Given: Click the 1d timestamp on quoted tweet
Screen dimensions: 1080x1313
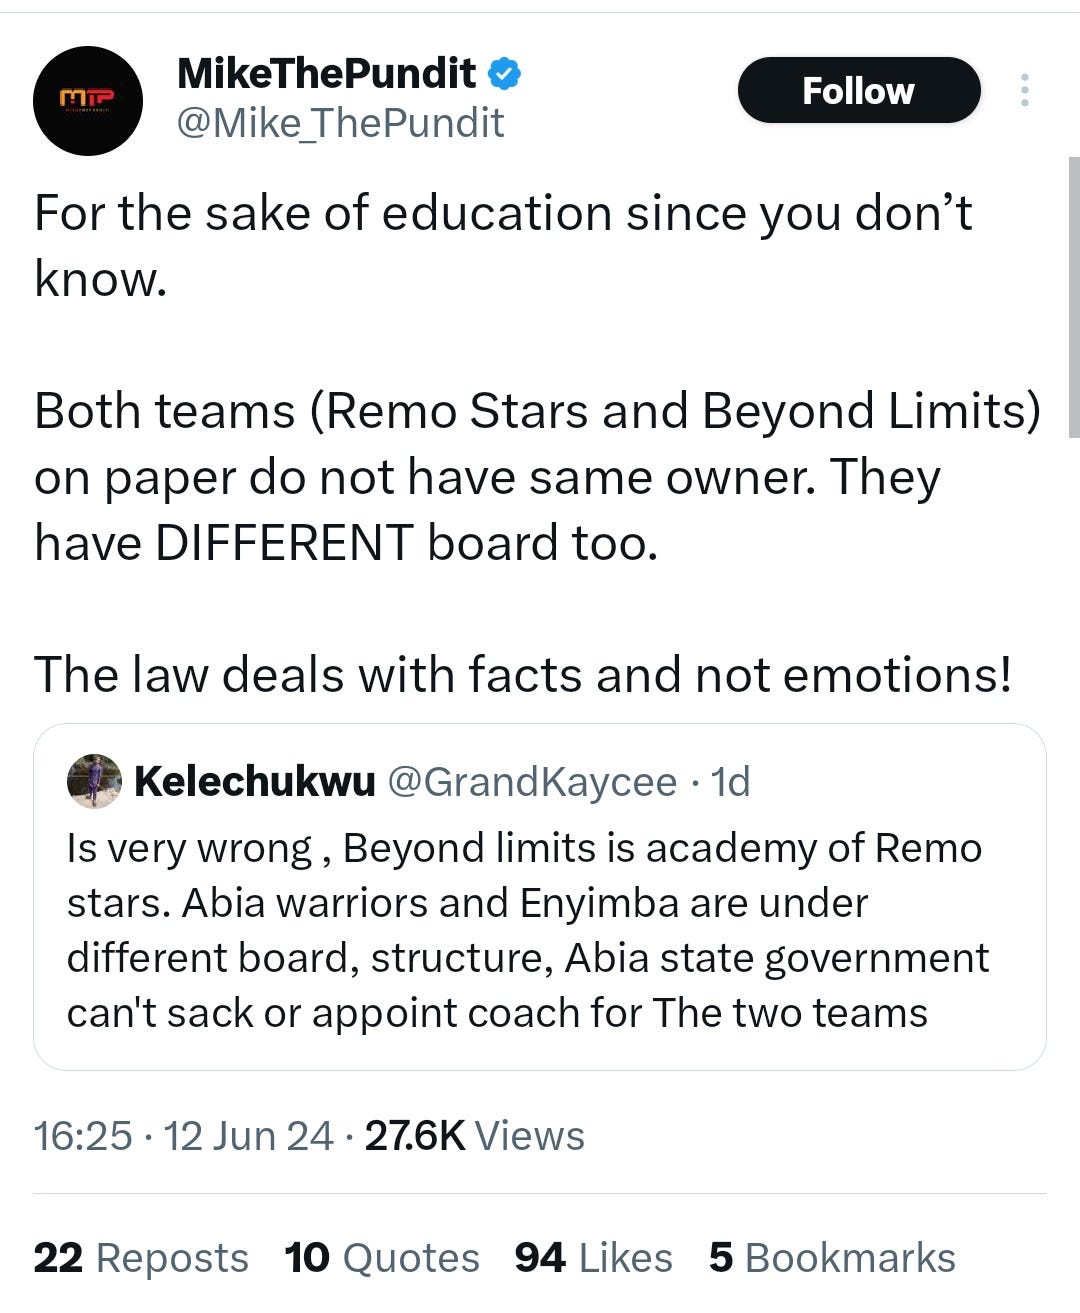Looking at the screenshot, I should [x=731, y=782].
